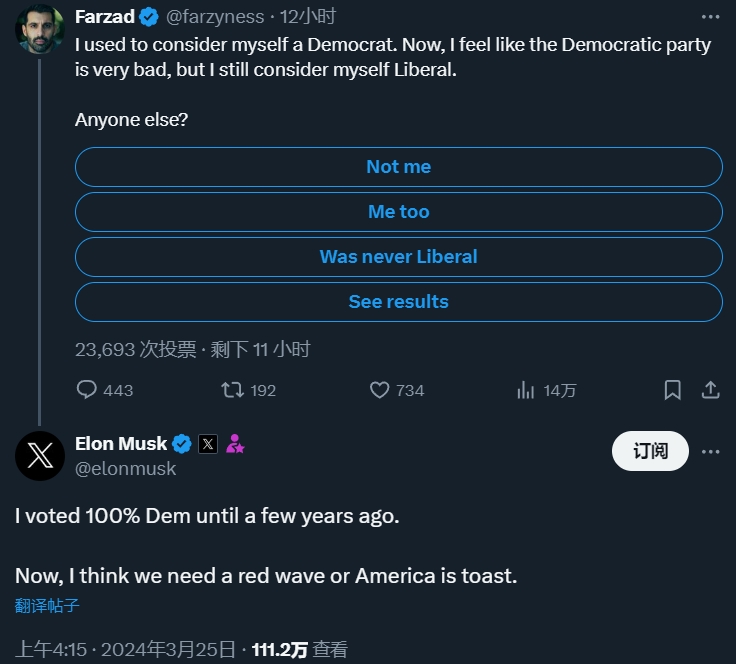Click the share icon on Farzad's post
This screenshot has height=664, width=736.
pos(710,390)
